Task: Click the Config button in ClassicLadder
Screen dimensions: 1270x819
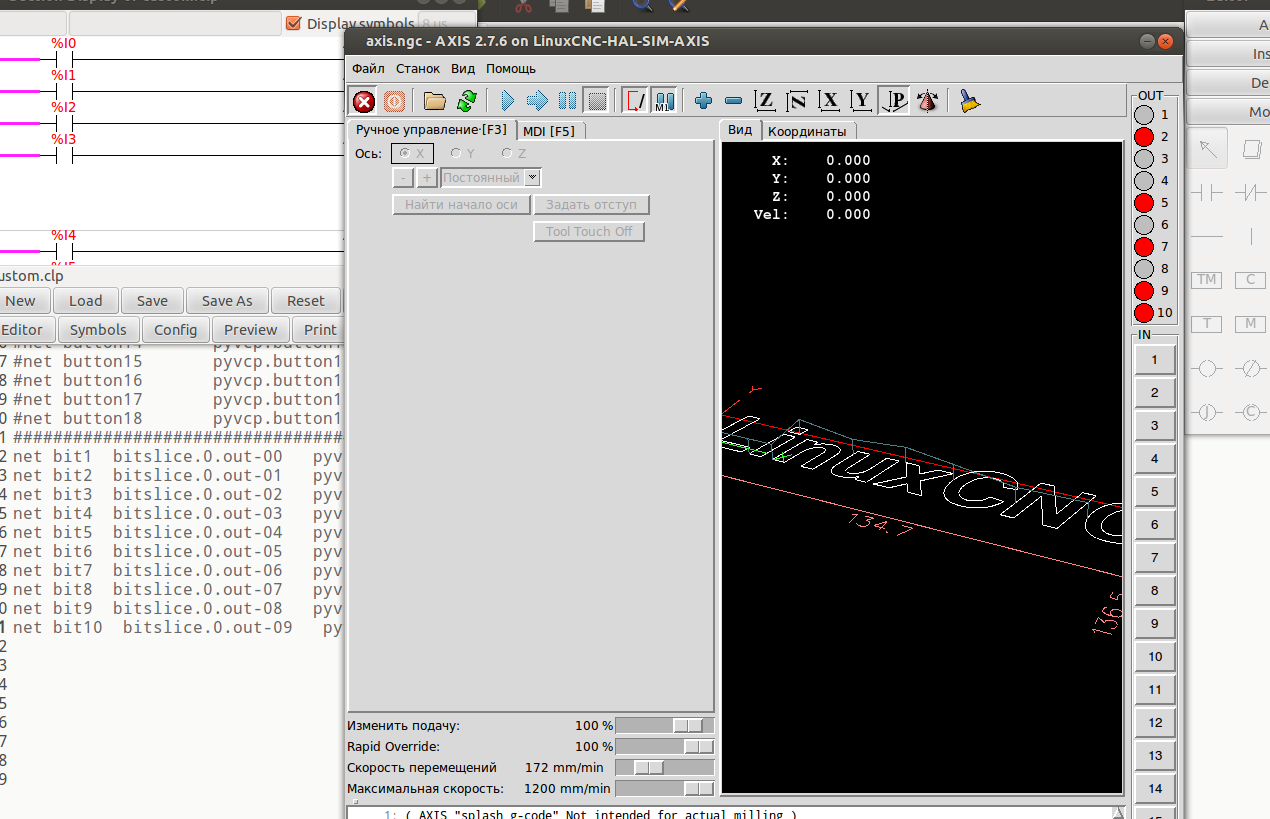Action: (x=176, y=329)
